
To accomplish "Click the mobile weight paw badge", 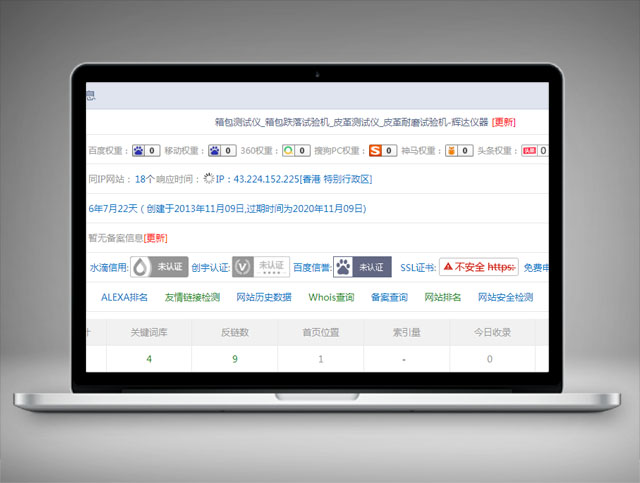I will click(x=222, y=151).
